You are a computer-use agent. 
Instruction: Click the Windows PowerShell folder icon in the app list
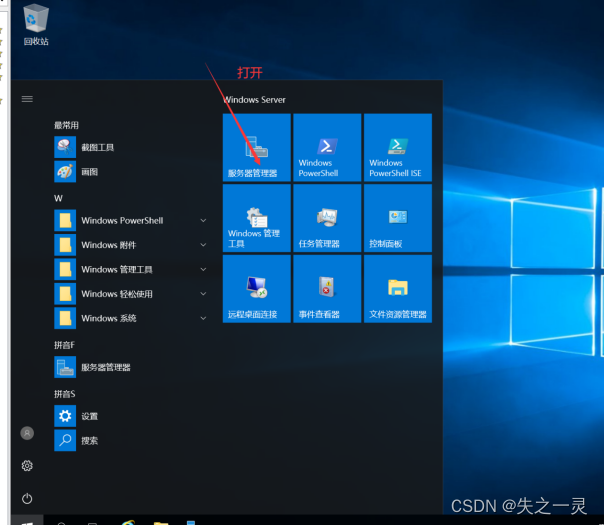65,220
